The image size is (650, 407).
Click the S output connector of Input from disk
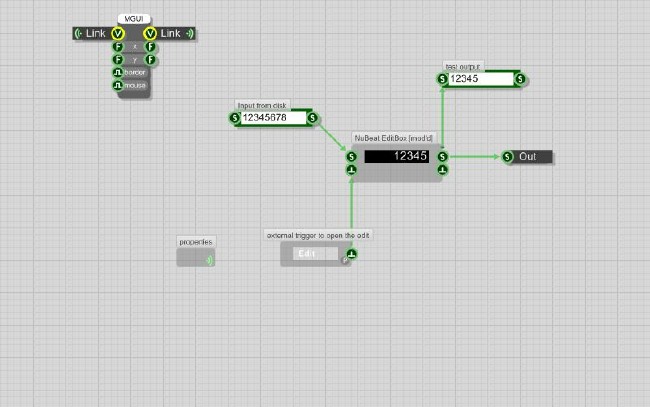point(313,118)
